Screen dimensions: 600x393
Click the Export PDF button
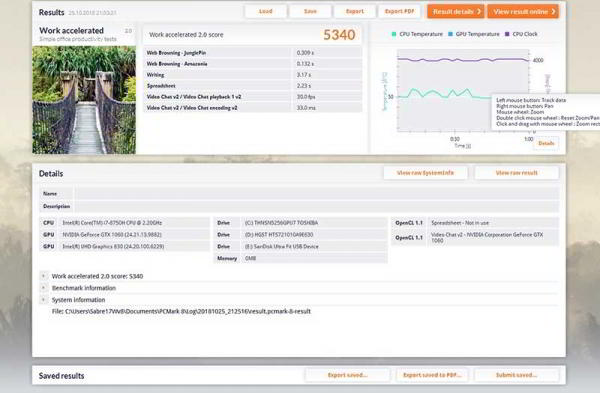click(x=399, y=11)
